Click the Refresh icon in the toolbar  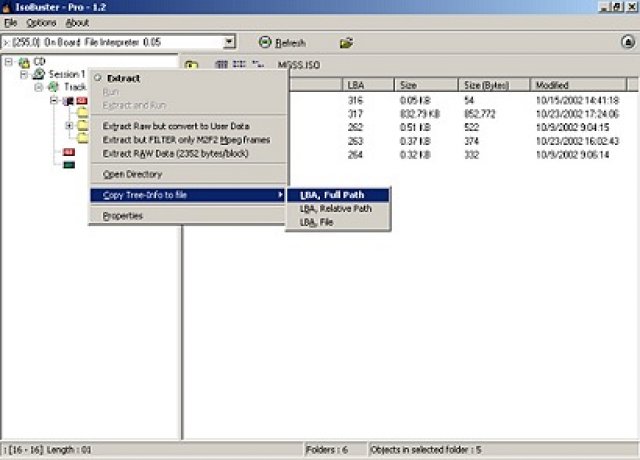click(x=265, y=42)
